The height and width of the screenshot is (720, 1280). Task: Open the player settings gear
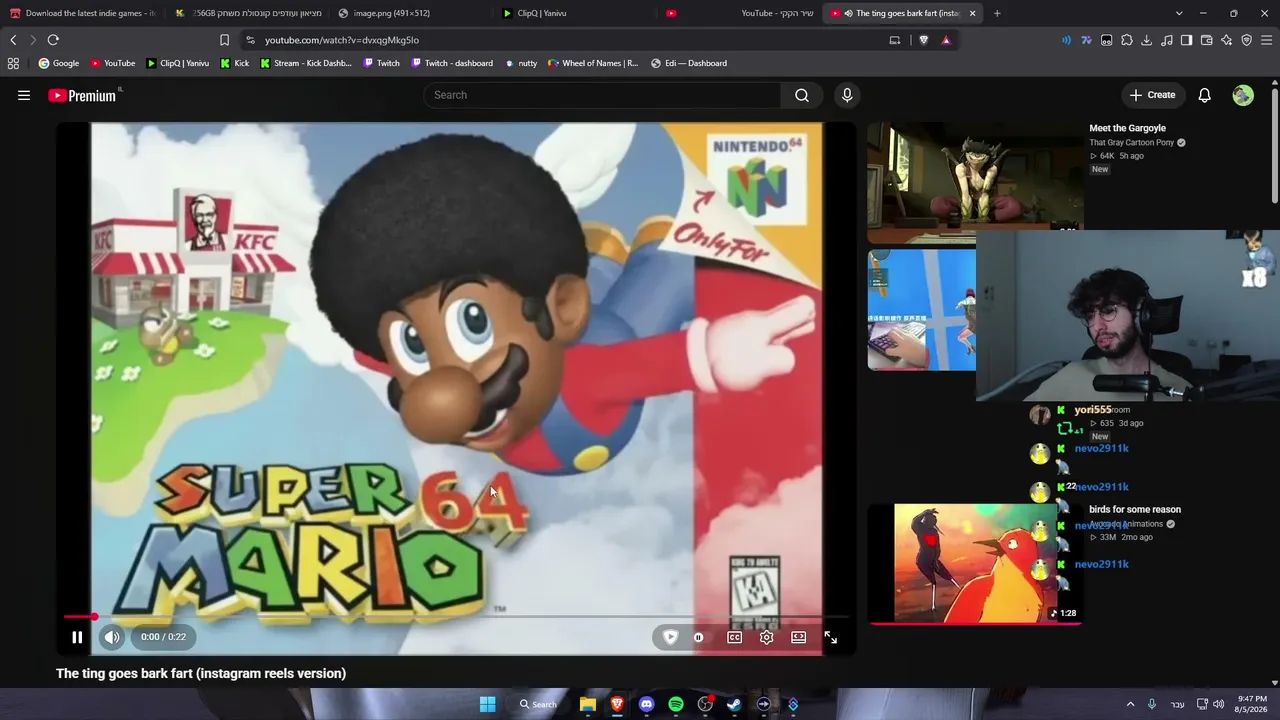tap(767, 637)
